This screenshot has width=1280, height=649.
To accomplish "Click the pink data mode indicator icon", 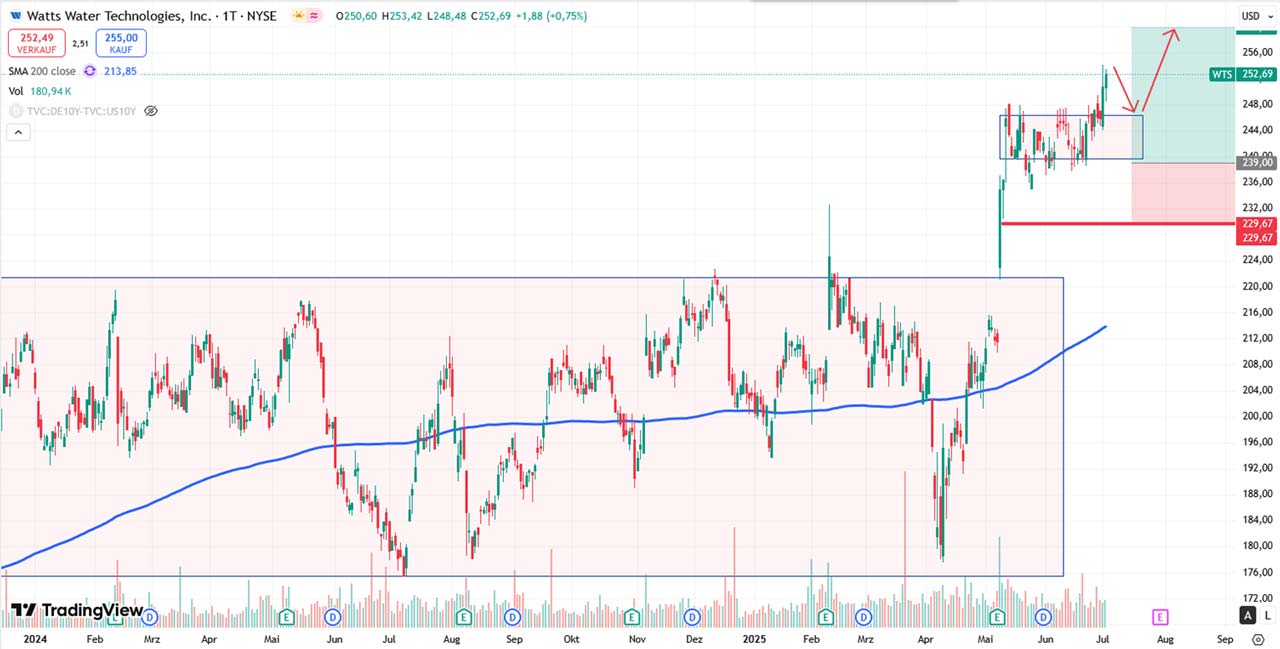I will (x=315, y=16).
